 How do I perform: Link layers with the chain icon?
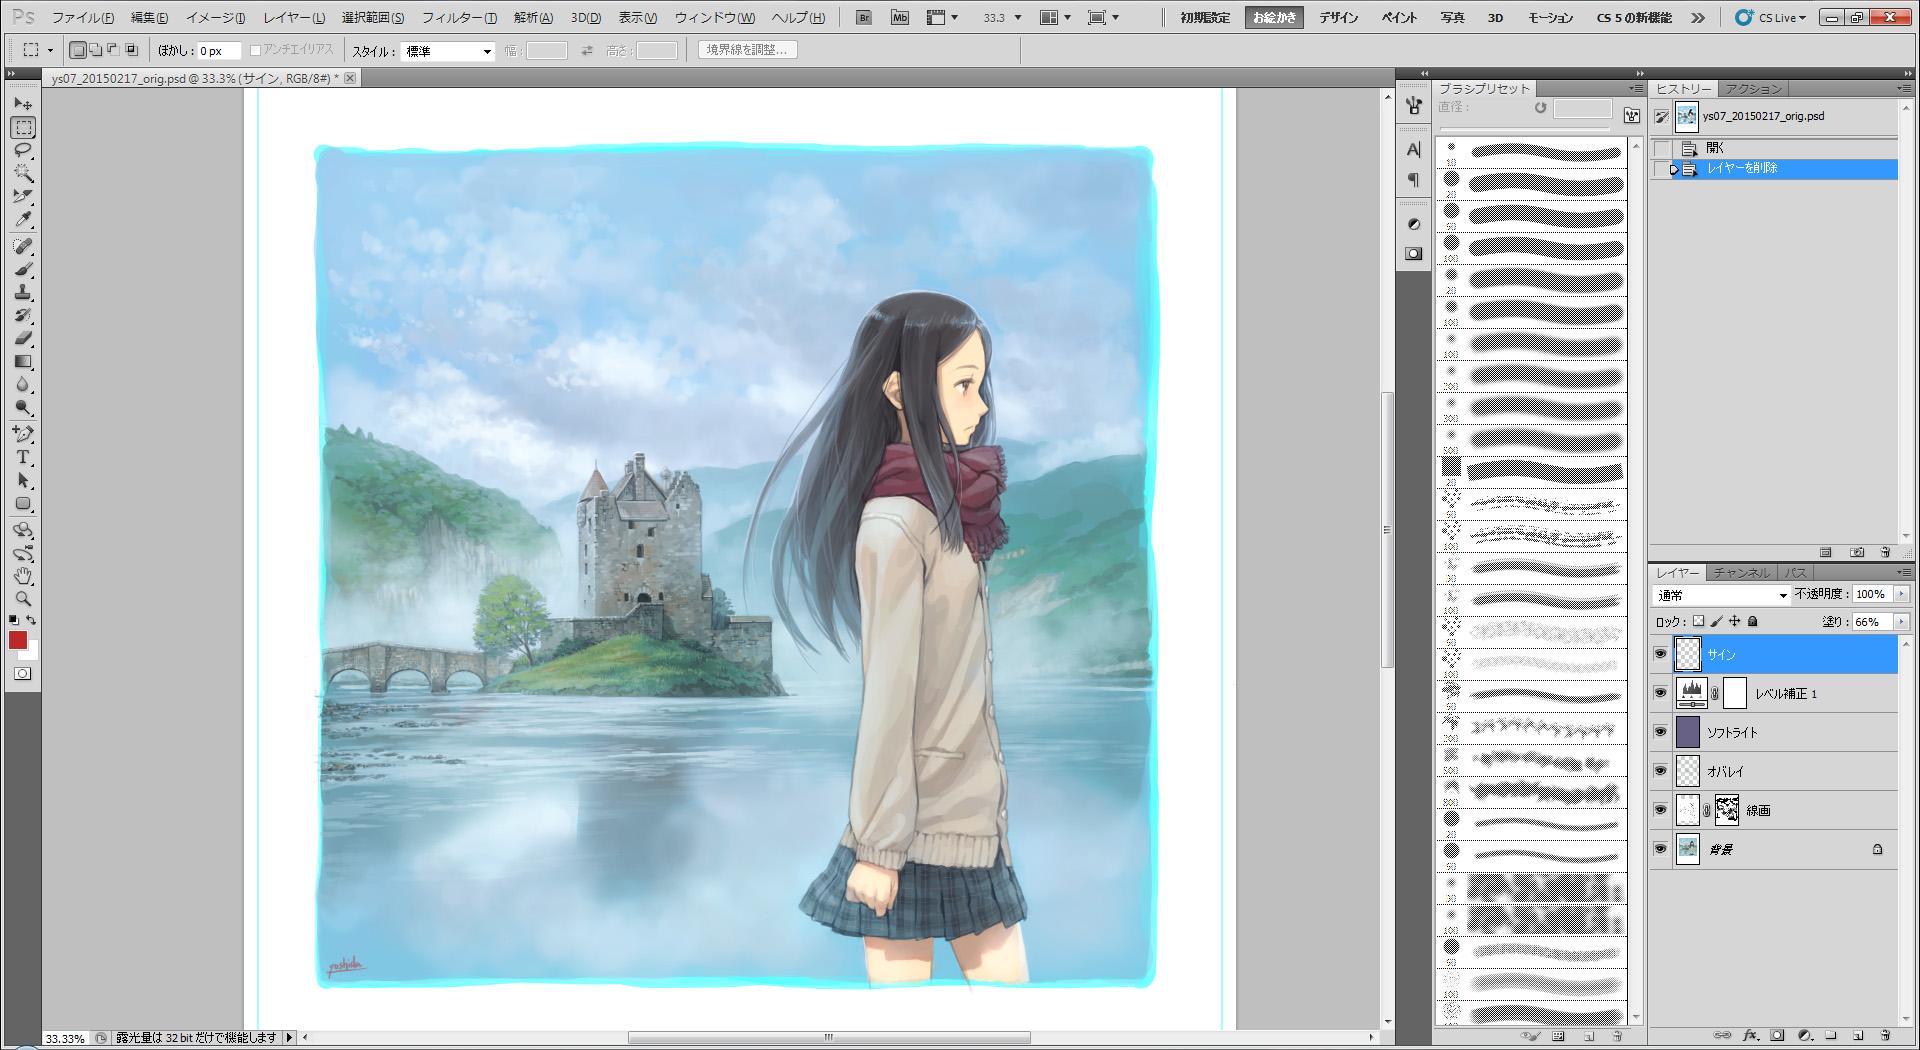coord(1722,1035)
